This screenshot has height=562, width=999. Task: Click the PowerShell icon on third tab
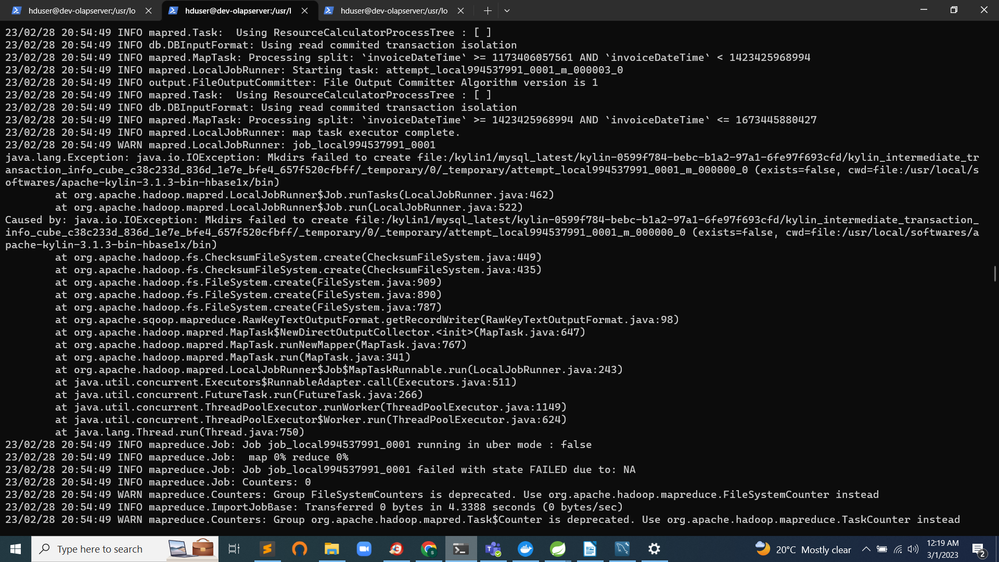(x=329, y=11)
